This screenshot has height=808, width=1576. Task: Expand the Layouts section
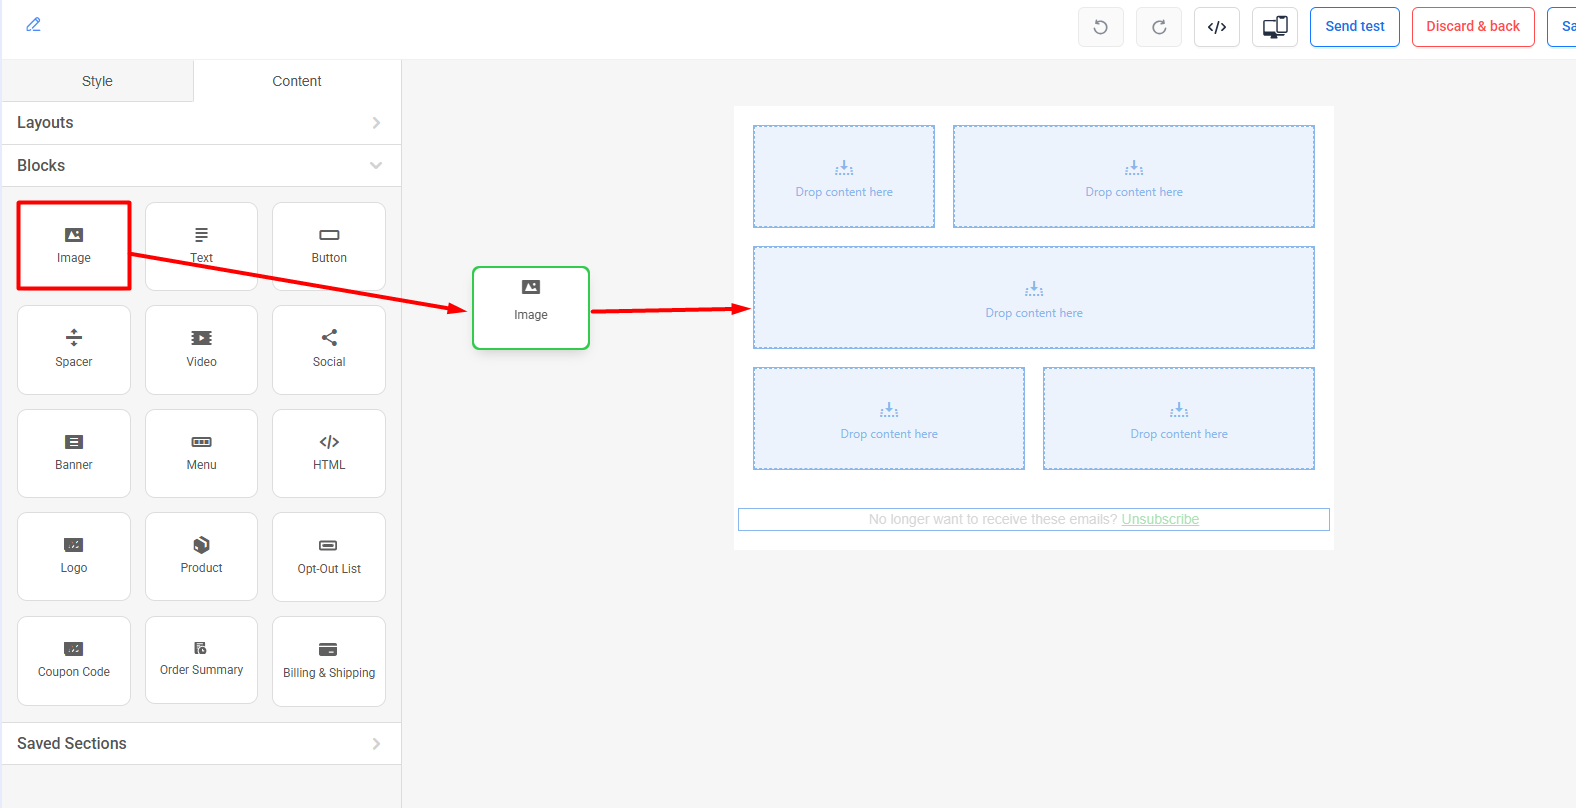pos(201,123)
